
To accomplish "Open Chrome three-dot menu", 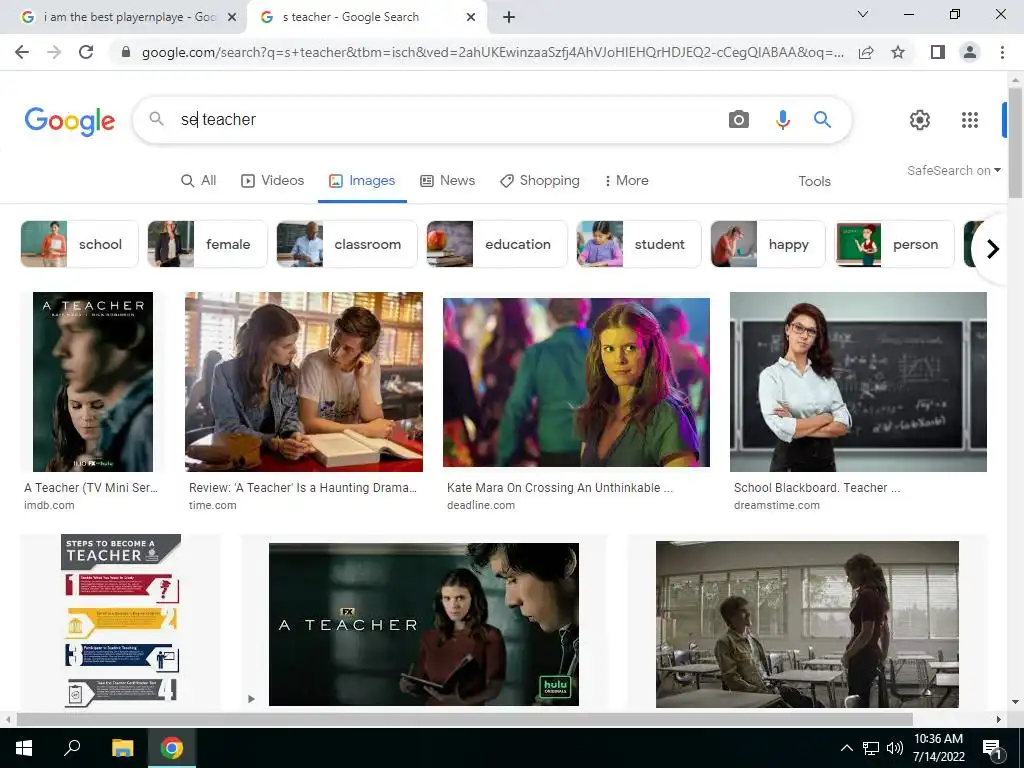I will [1002, 52].
